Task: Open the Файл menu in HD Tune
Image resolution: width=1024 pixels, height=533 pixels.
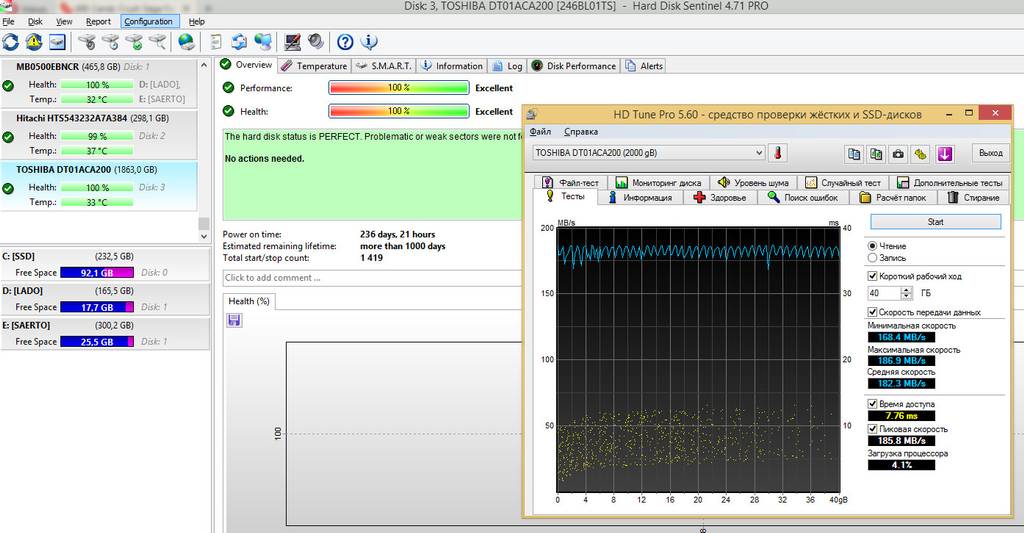Action: click(x=540, y=131)
